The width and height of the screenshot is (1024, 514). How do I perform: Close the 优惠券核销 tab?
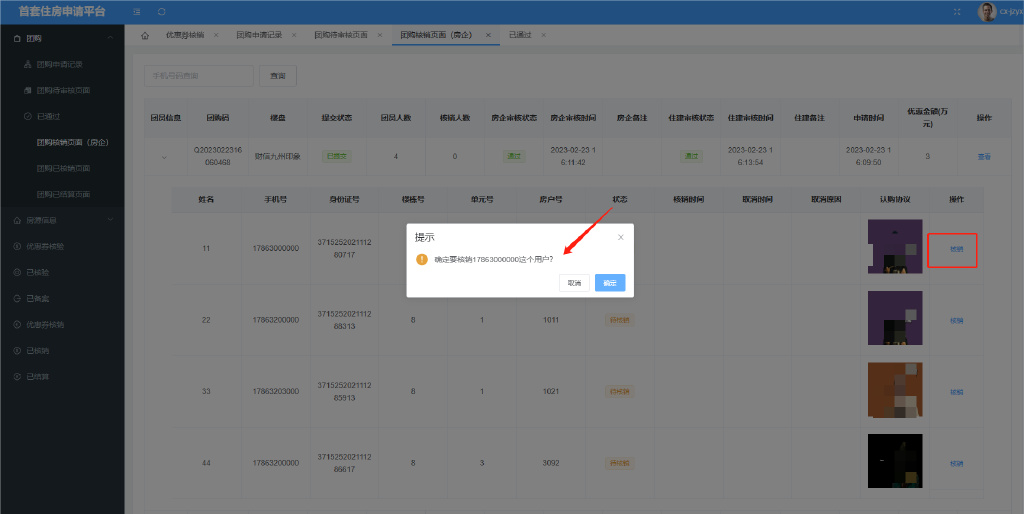[x=216, y=35]
